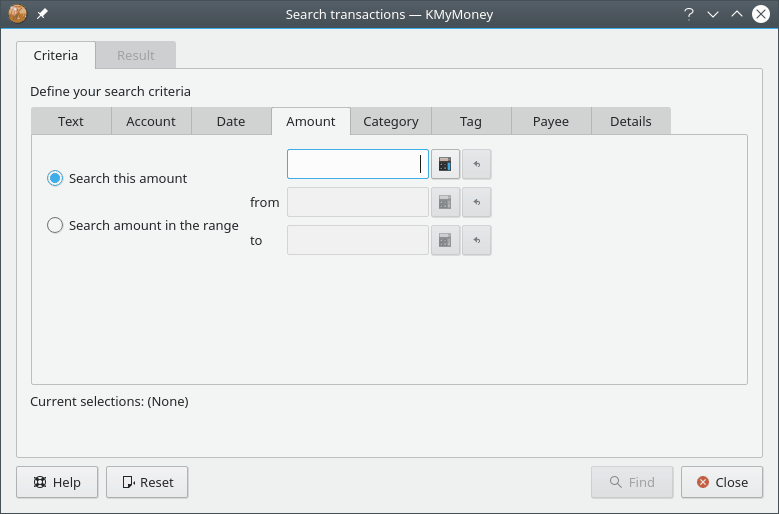Open the Date criteria tab

pos(231,121)
